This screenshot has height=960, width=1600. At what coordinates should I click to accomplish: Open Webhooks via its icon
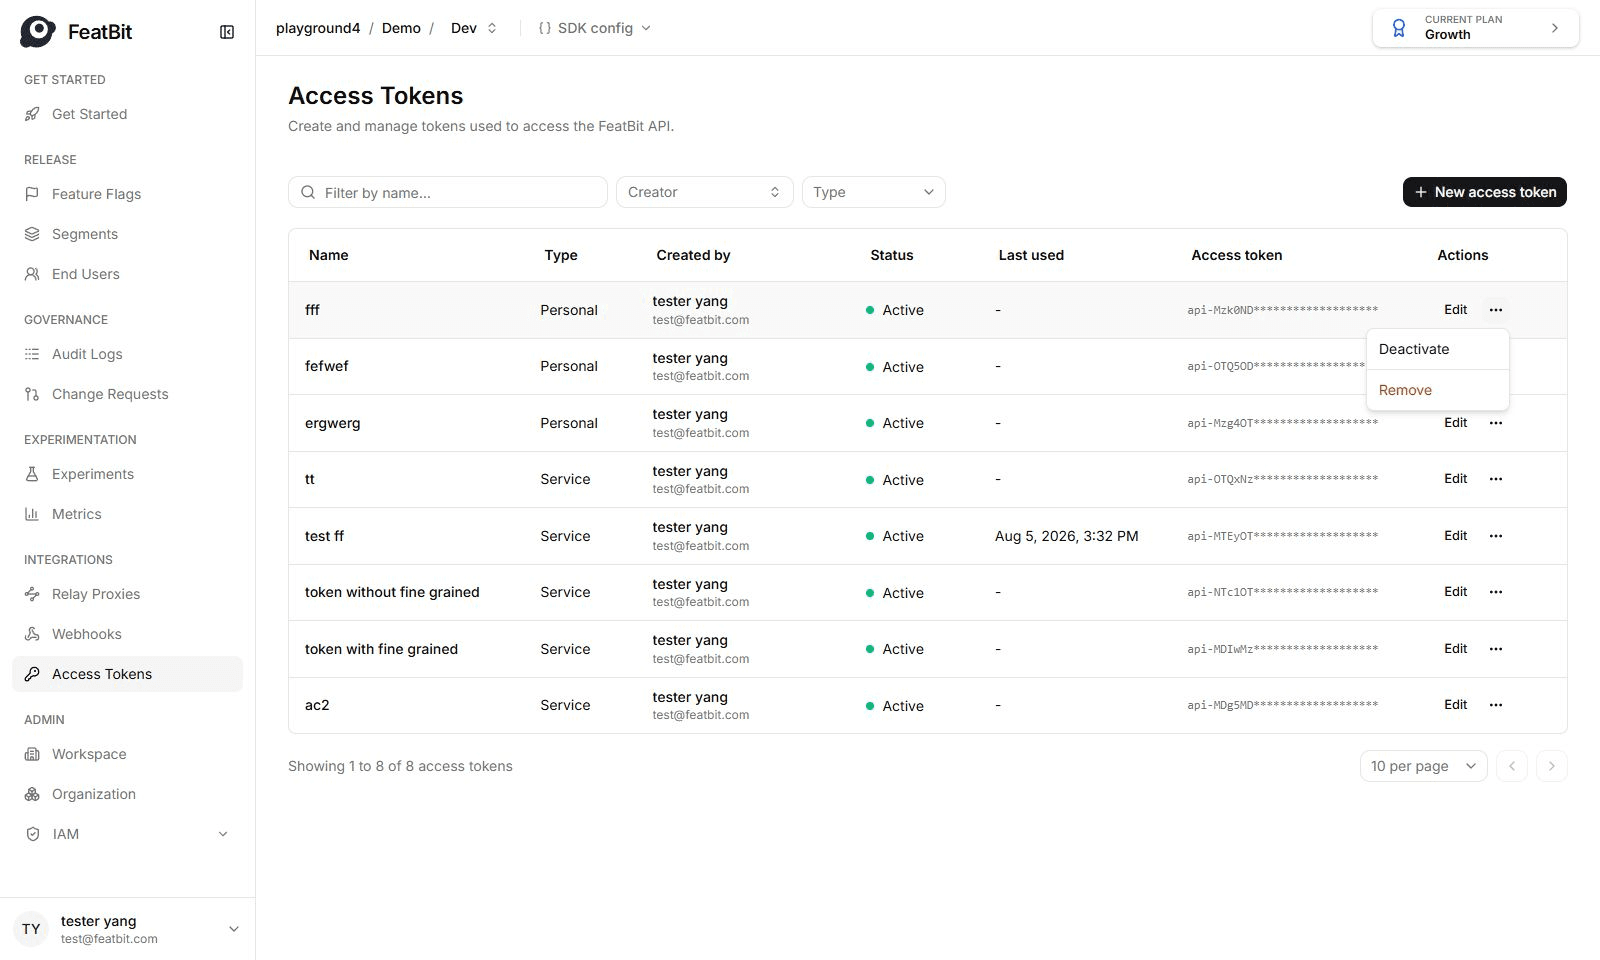32,634
